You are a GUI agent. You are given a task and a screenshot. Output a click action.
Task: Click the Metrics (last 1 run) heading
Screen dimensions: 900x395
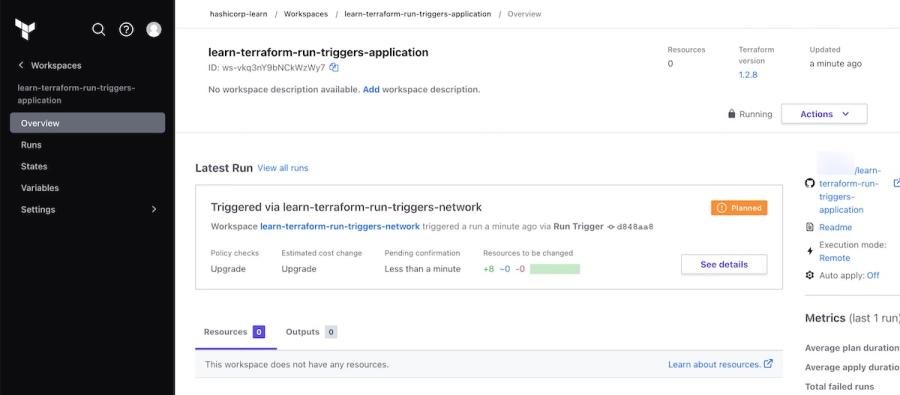pyautogui.click(x=852, y=318)
